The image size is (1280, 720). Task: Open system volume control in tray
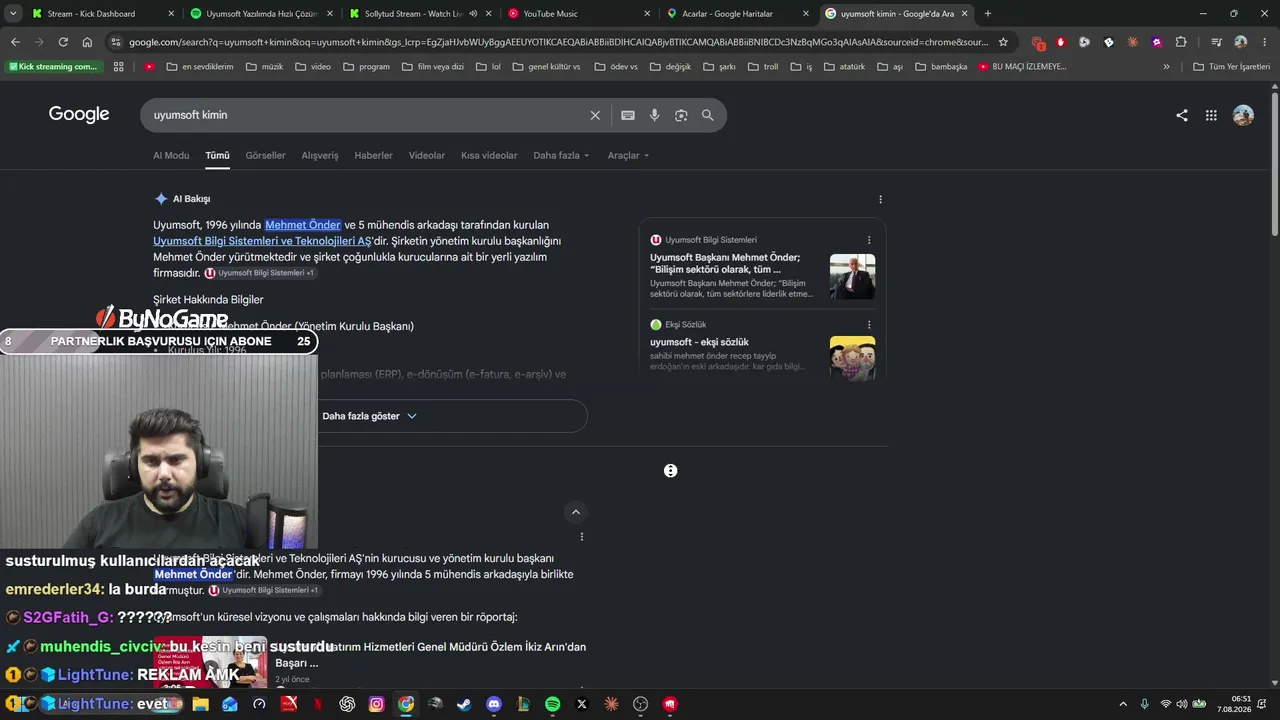(1182, 704)
